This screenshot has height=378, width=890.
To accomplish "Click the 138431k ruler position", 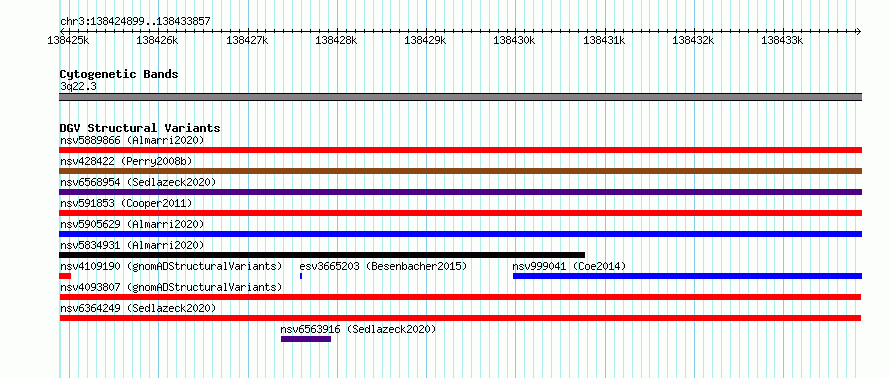I will coord(604,40).
